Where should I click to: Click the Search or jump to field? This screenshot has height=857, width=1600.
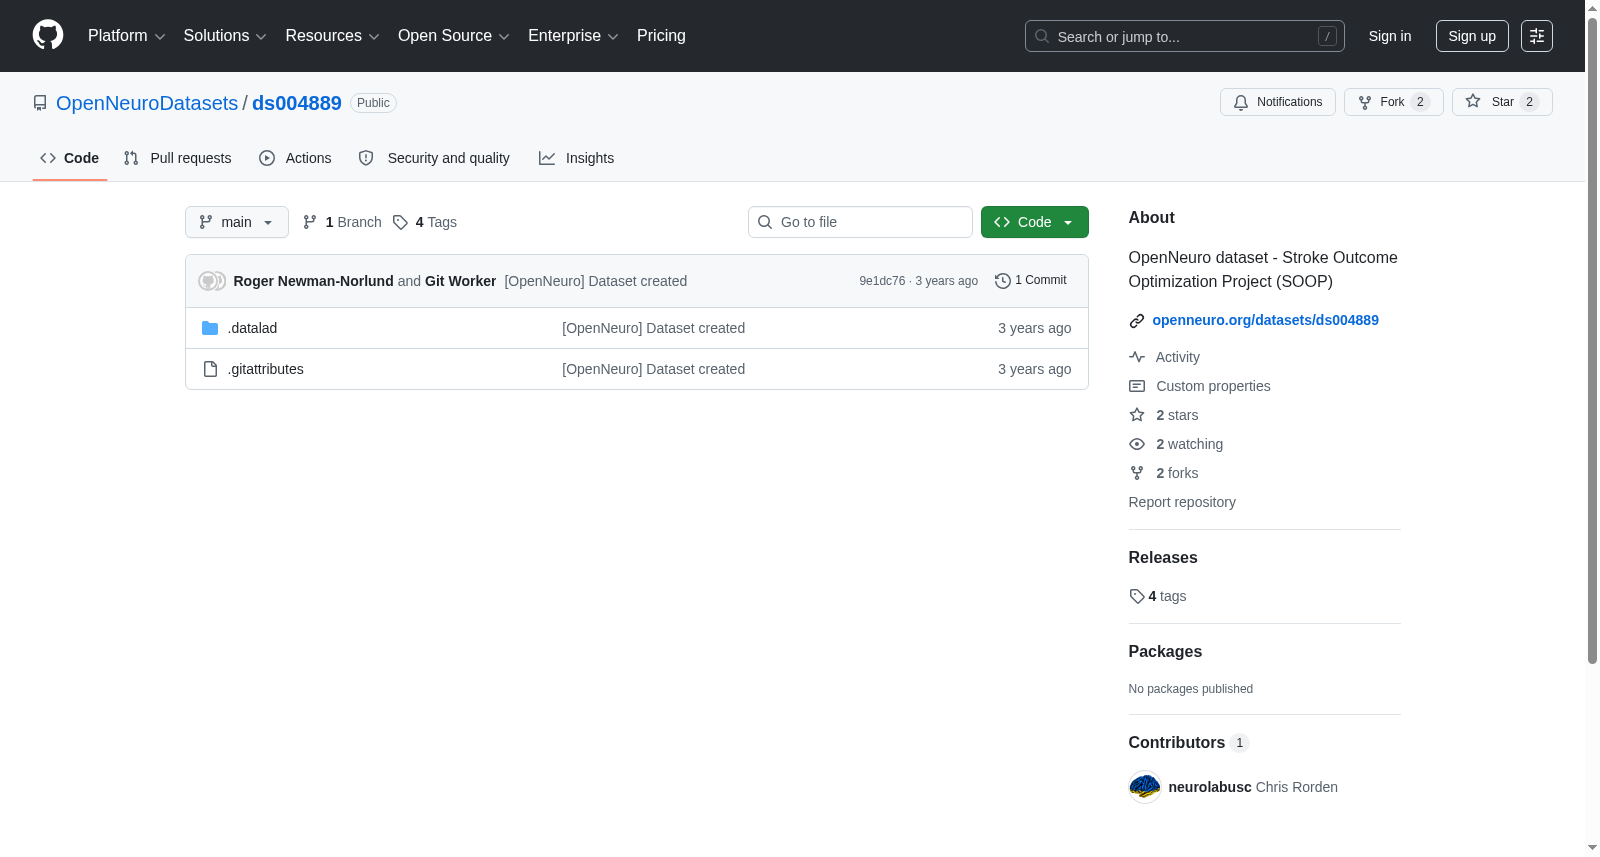point(1185,36)
